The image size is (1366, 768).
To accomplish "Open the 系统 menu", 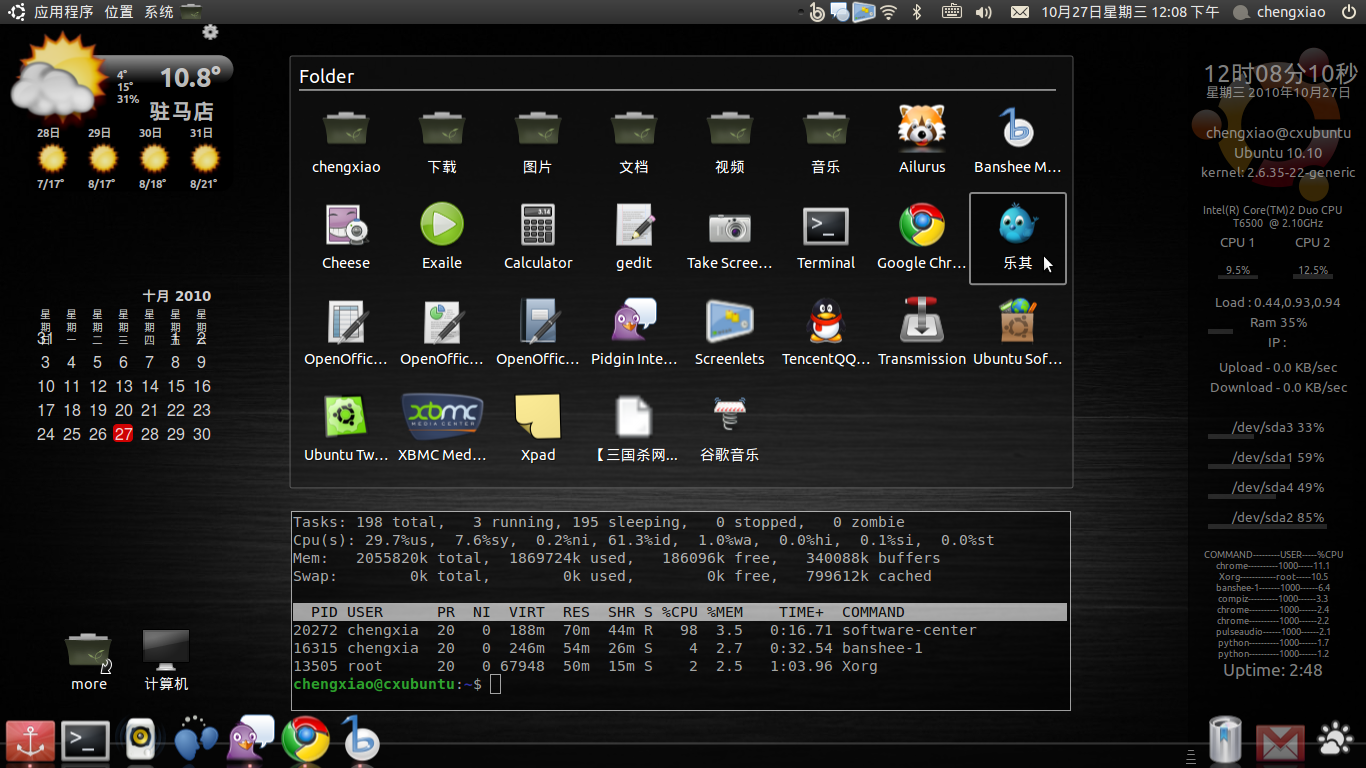I will tap(158, 12).
